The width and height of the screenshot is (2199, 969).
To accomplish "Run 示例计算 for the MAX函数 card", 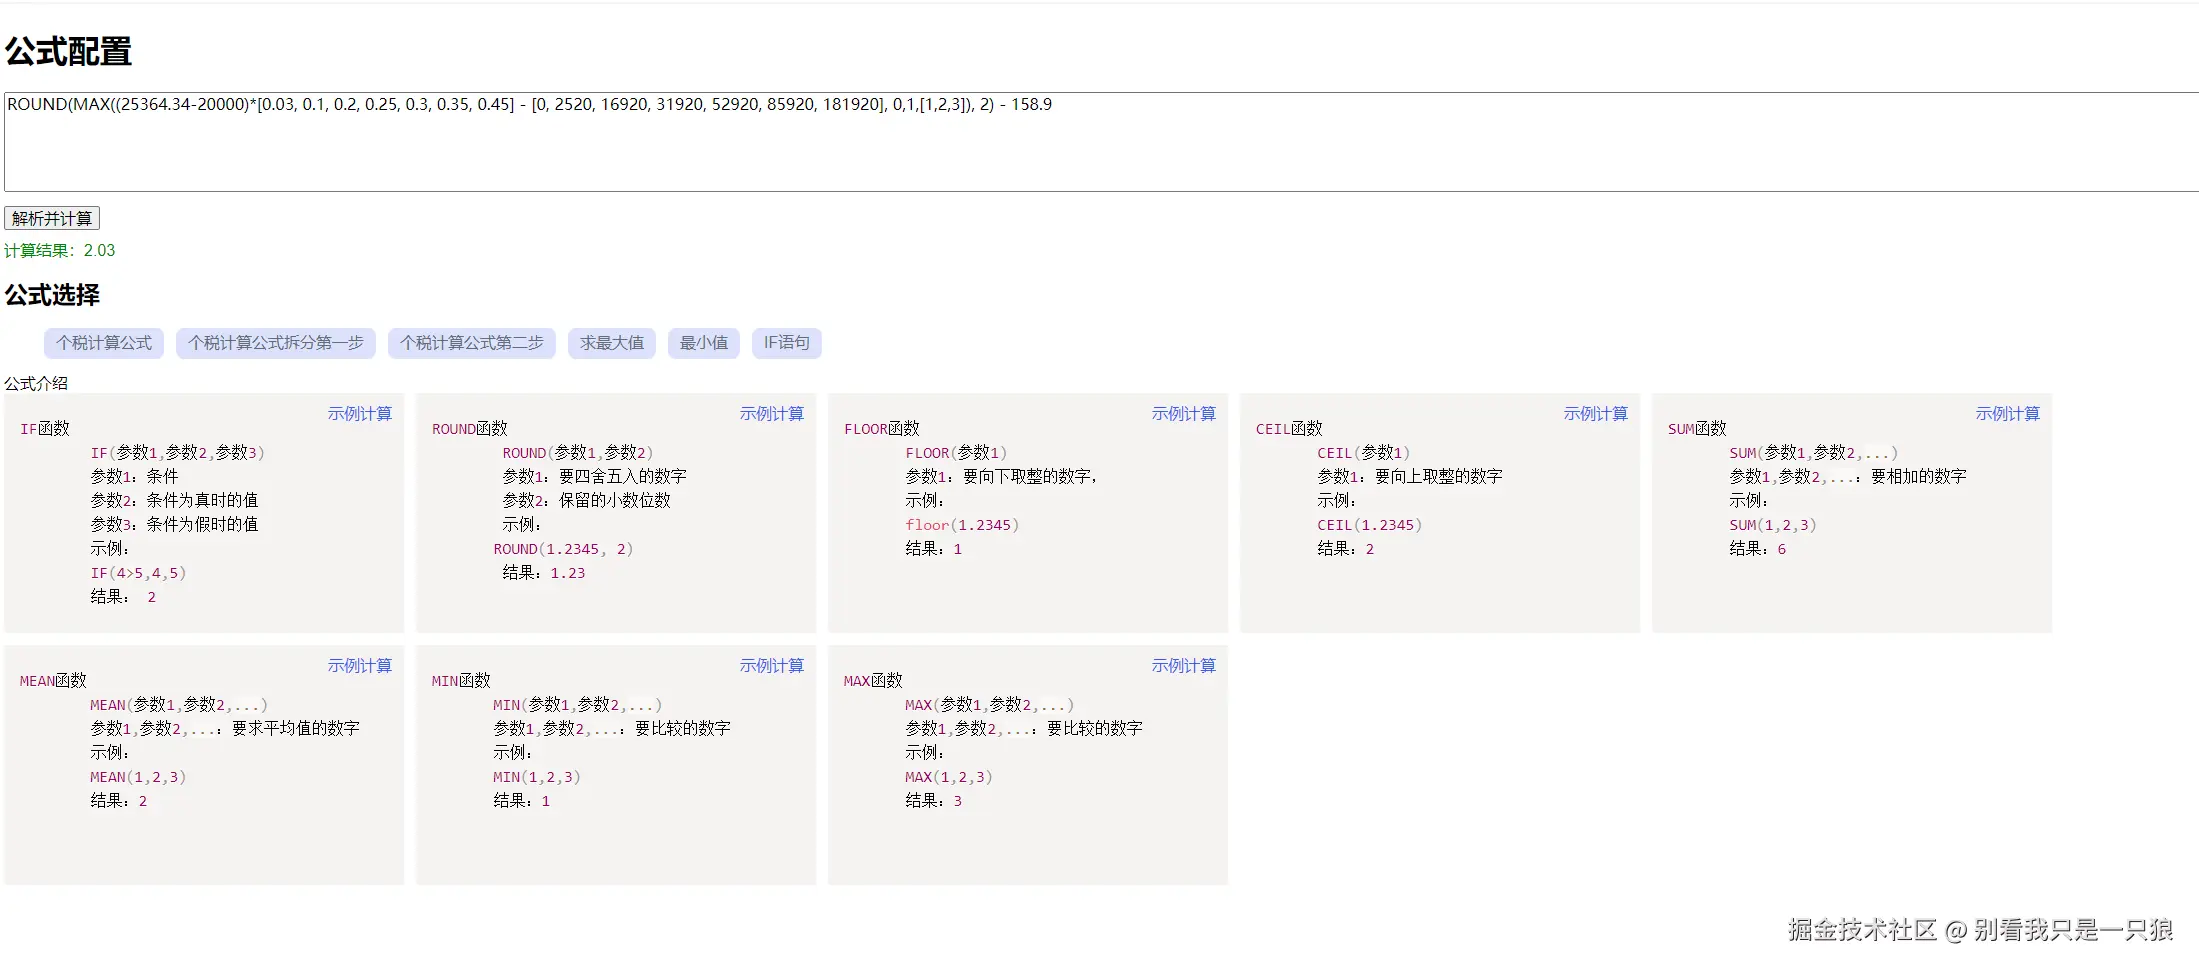I will 1184,665.
